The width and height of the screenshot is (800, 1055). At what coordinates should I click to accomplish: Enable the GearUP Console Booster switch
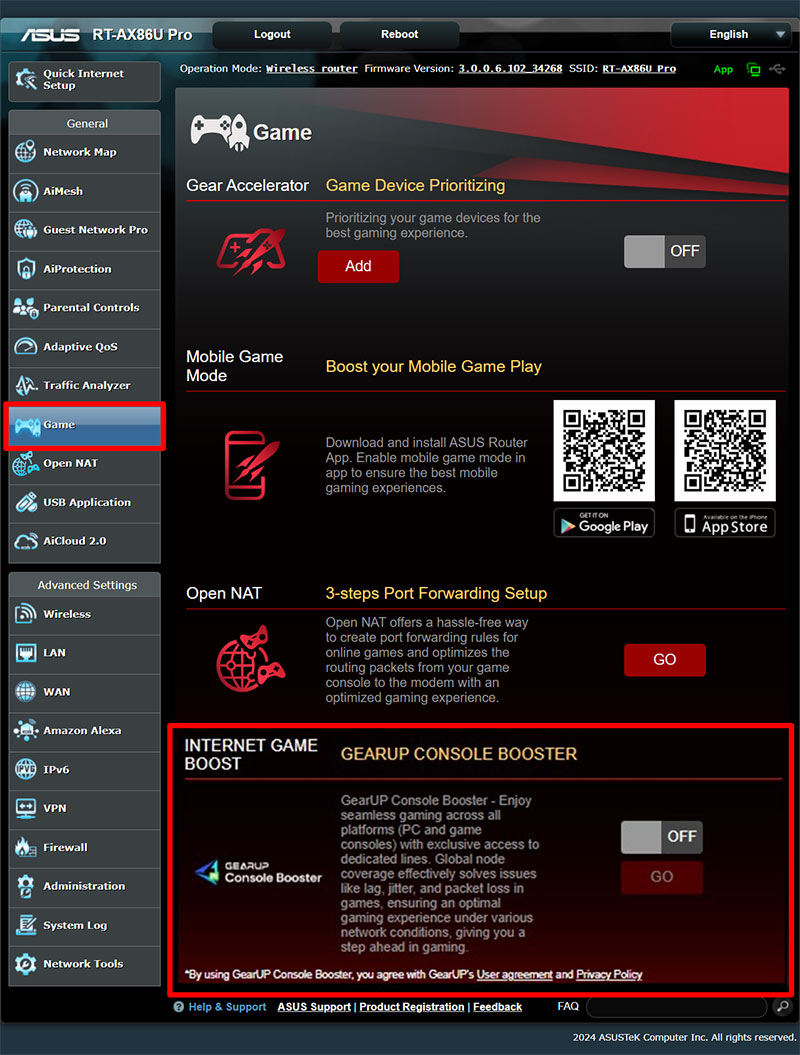click(x=662, y=837)
